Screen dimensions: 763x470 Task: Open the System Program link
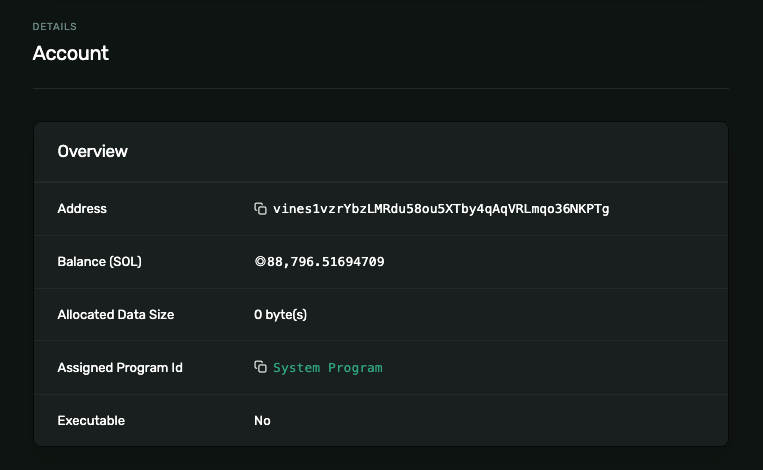point(327,367)
